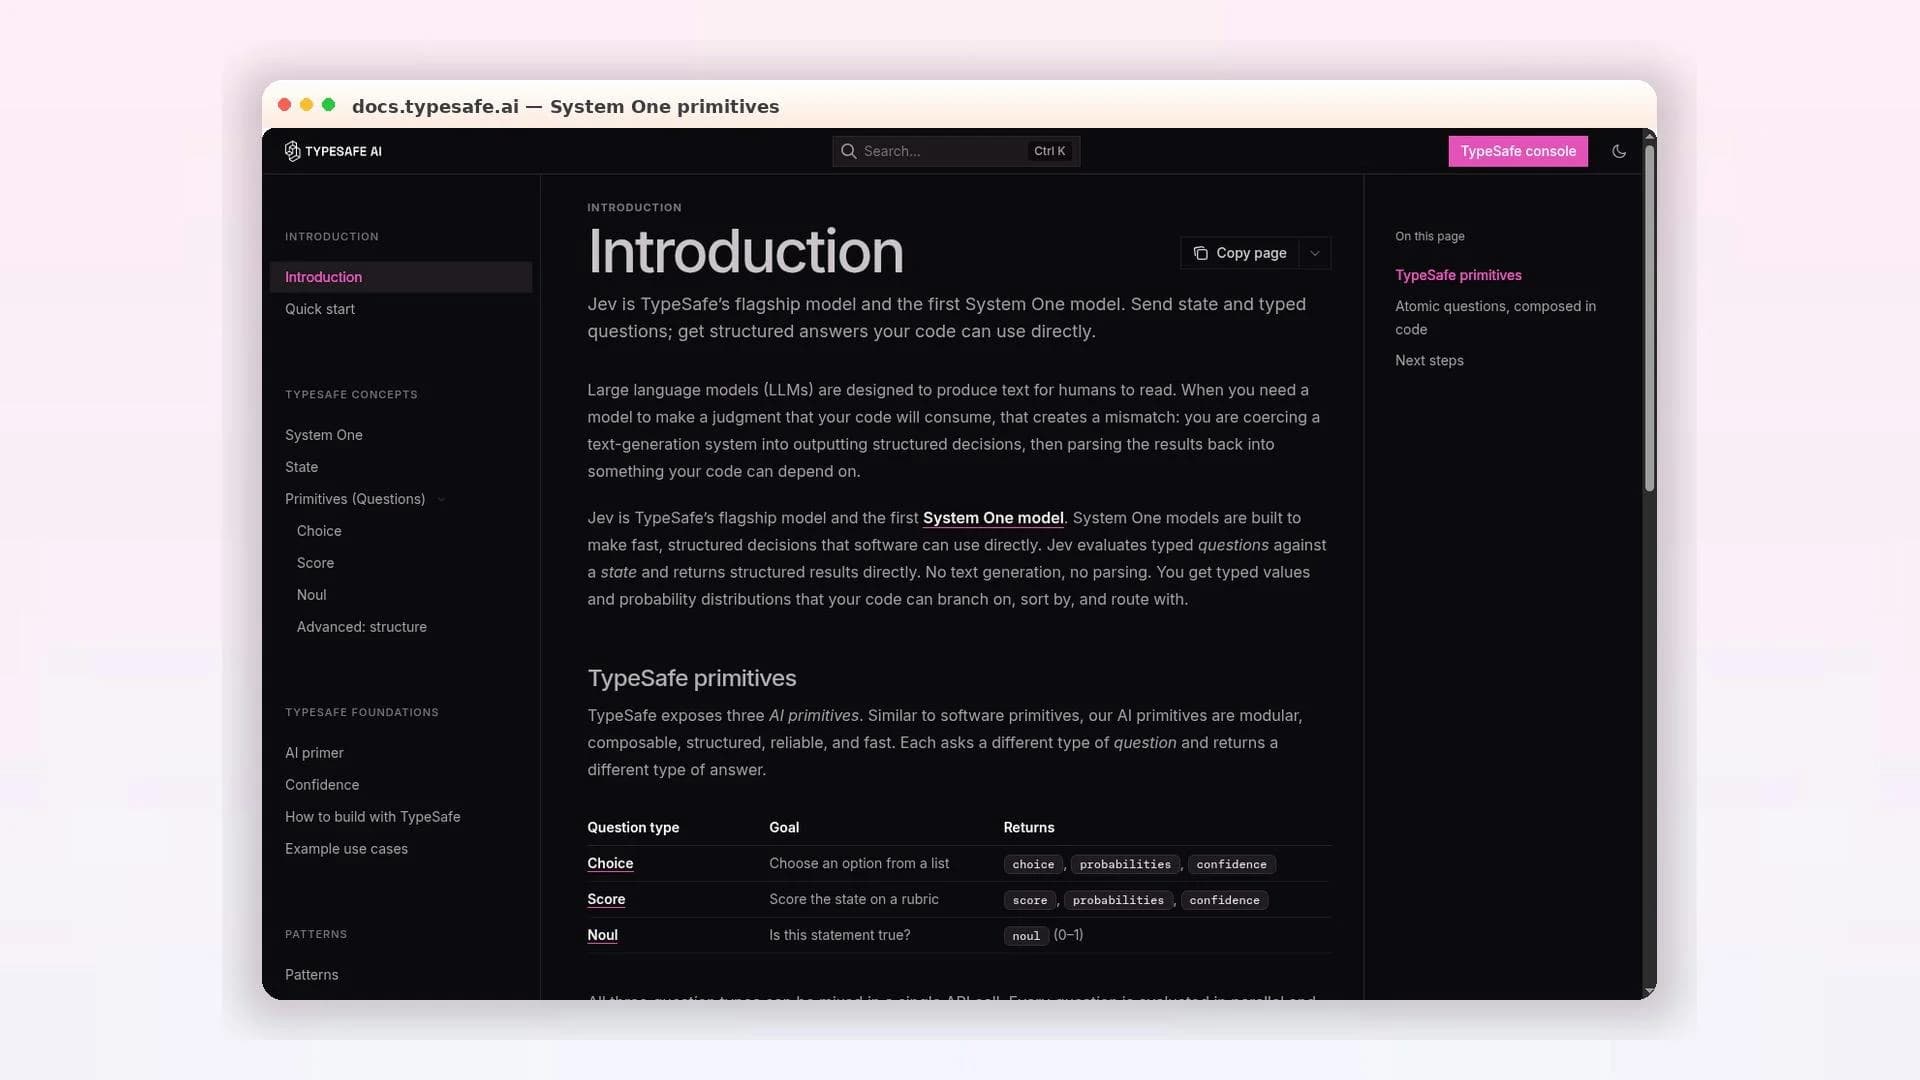The image size is (1920, 1080).
Task: Open the Confidence foundations page
Action: pos(322,785)
